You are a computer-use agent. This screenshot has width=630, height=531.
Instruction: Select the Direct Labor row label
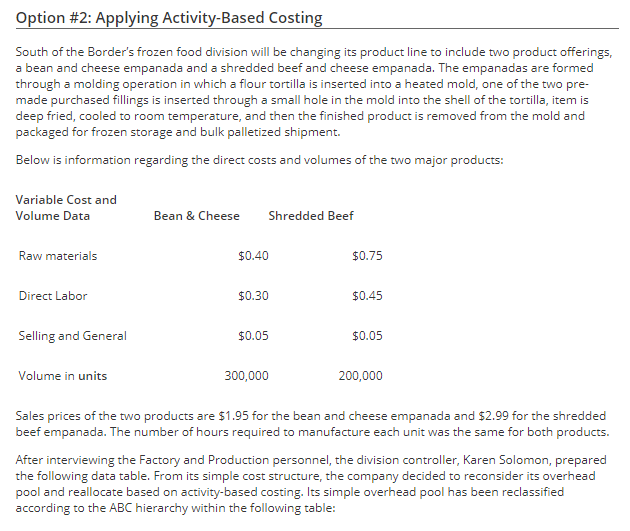(x=53, y=296)
